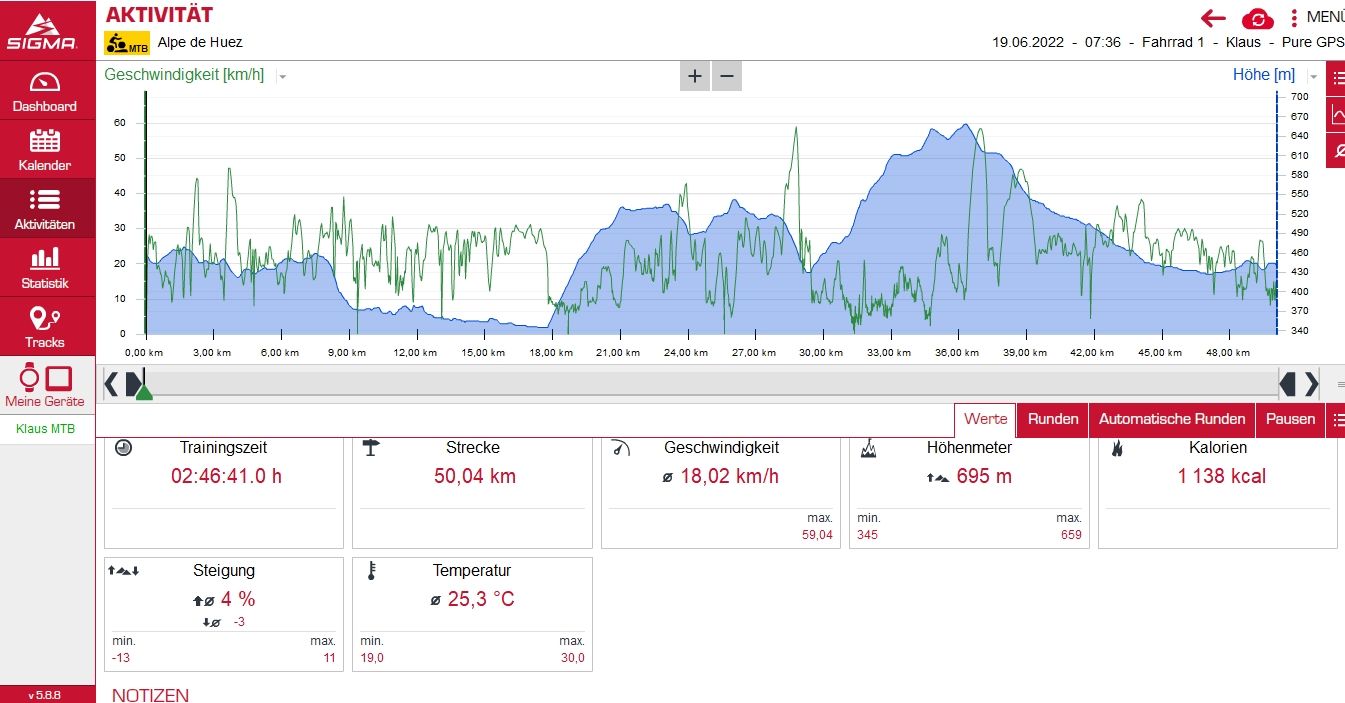Toggle the chart line view icon on right

(1337, 115)
